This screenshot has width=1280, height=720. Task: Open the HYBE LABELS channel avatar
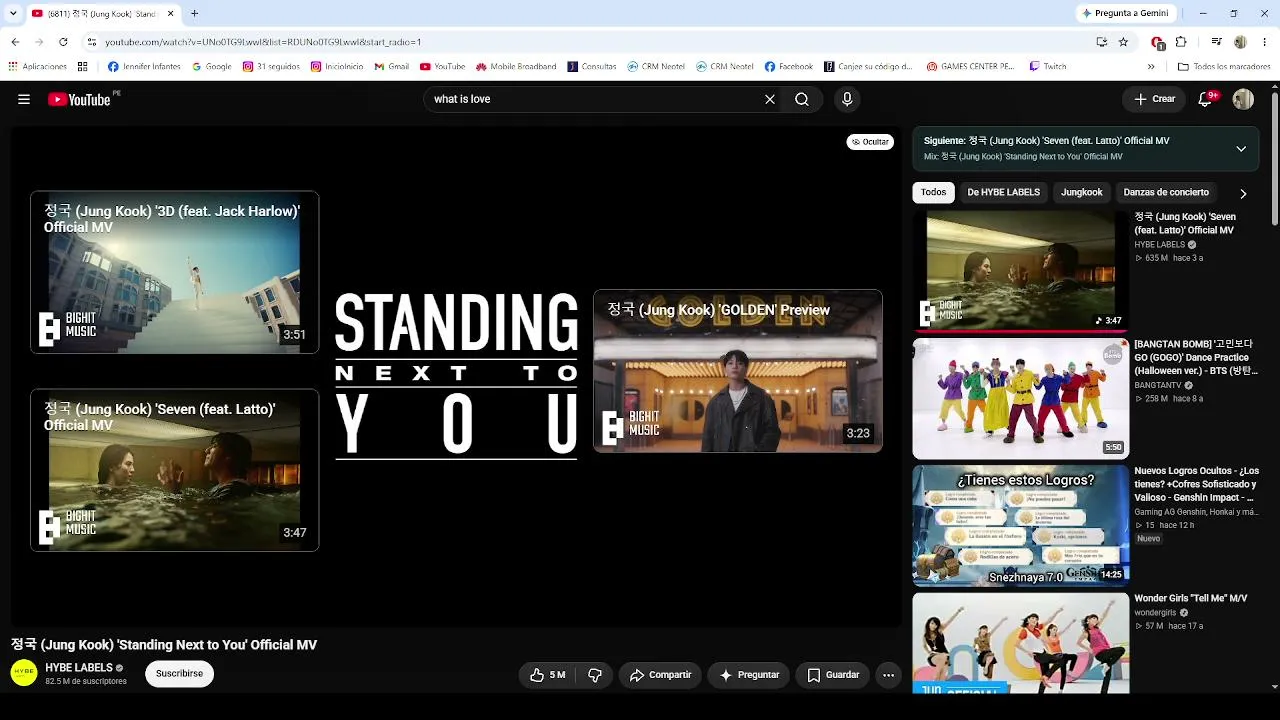point(24,673)
